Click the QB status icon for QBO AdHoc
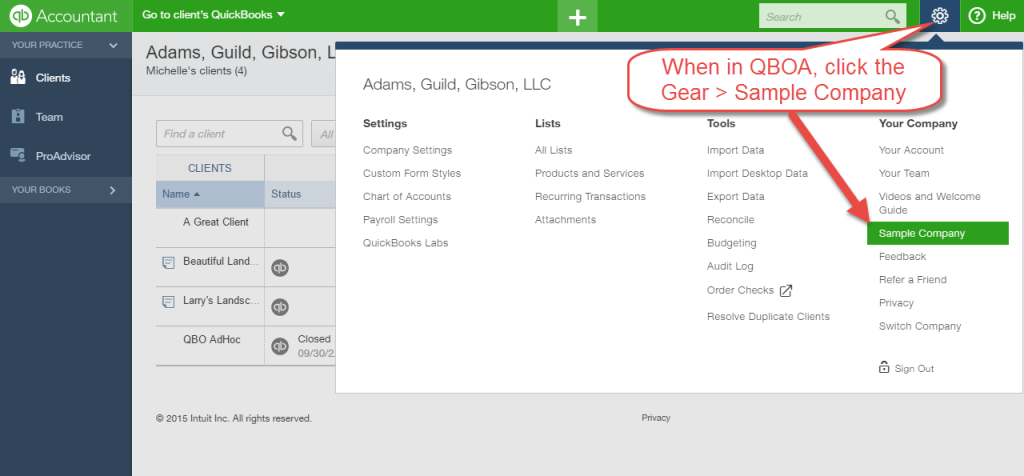 (280, 346)
